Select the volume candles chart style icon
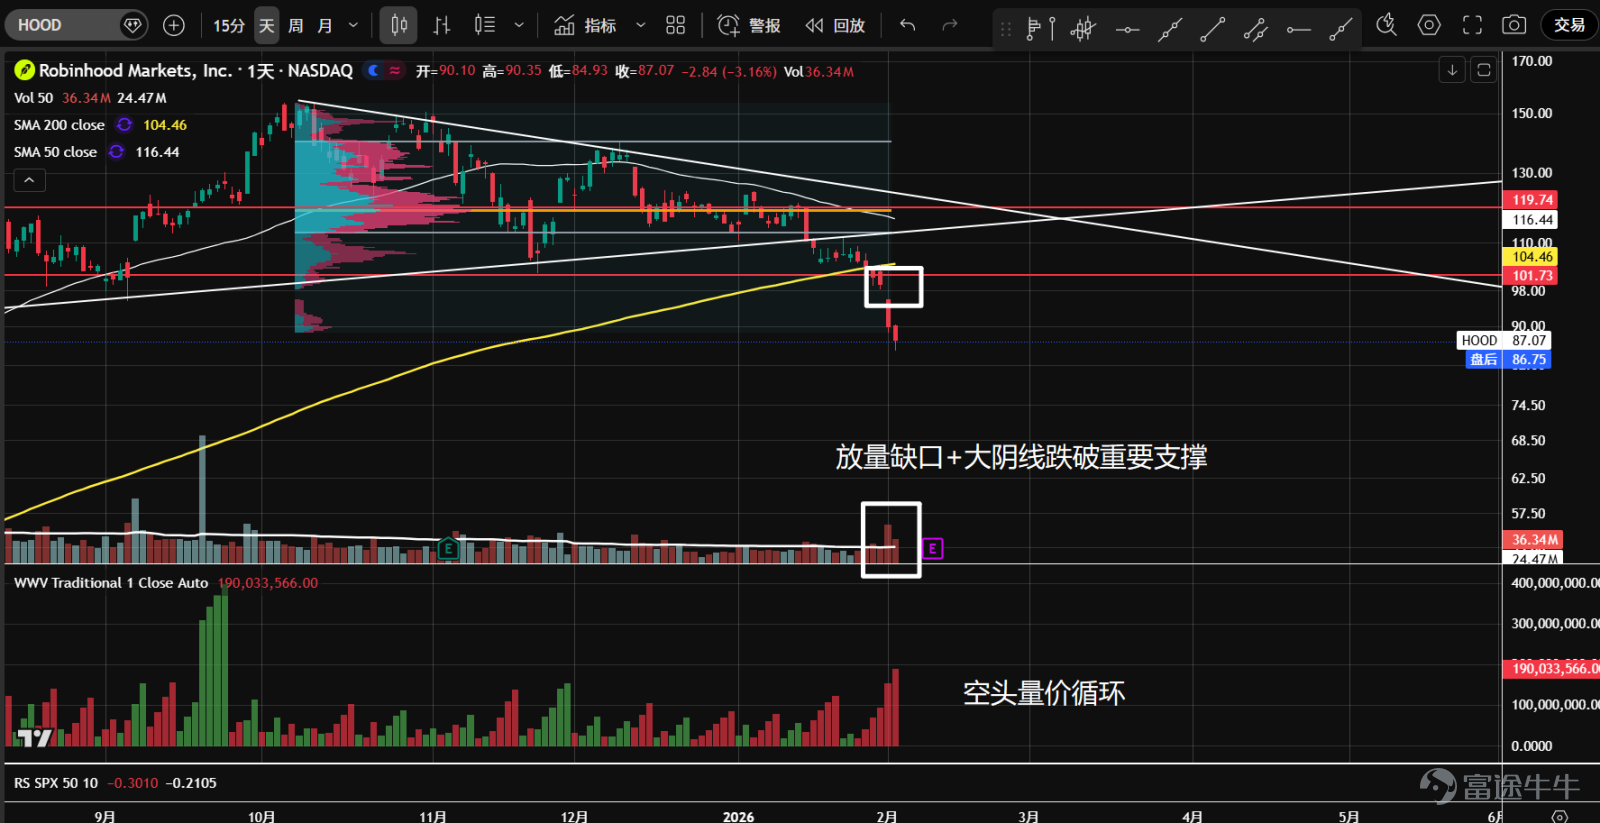The image size is (1600, 823). click(x=485, y=25)
